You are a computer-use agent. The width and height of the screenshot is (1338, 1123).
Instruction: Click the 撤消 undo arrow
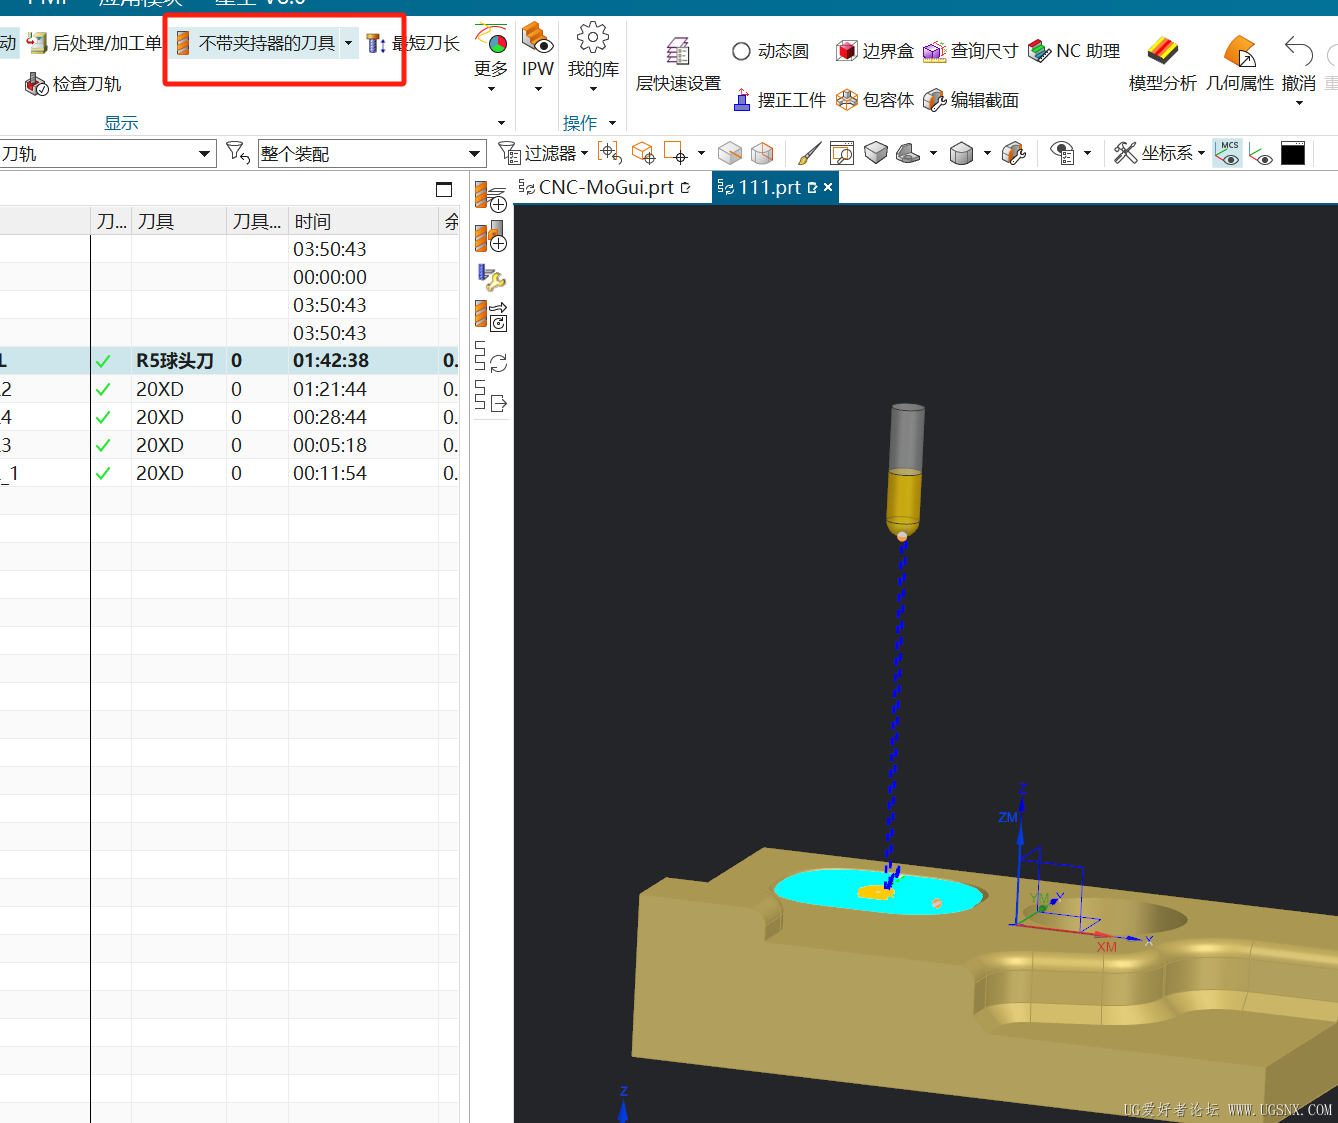1299,52
